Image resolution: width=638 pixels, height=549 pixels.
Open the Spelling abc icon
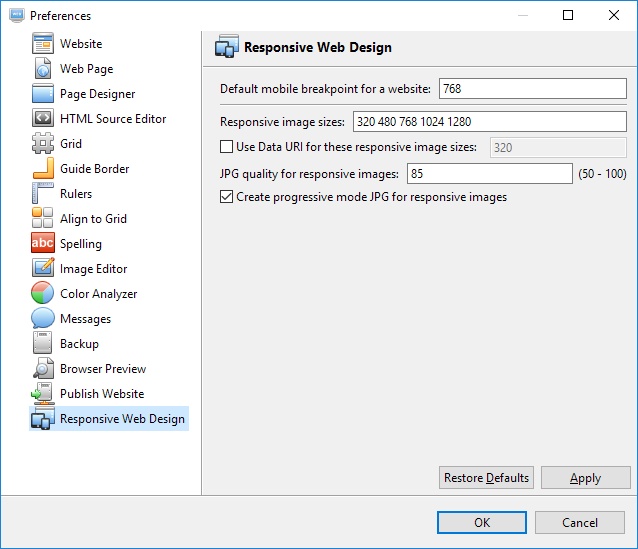coord(43,243)
